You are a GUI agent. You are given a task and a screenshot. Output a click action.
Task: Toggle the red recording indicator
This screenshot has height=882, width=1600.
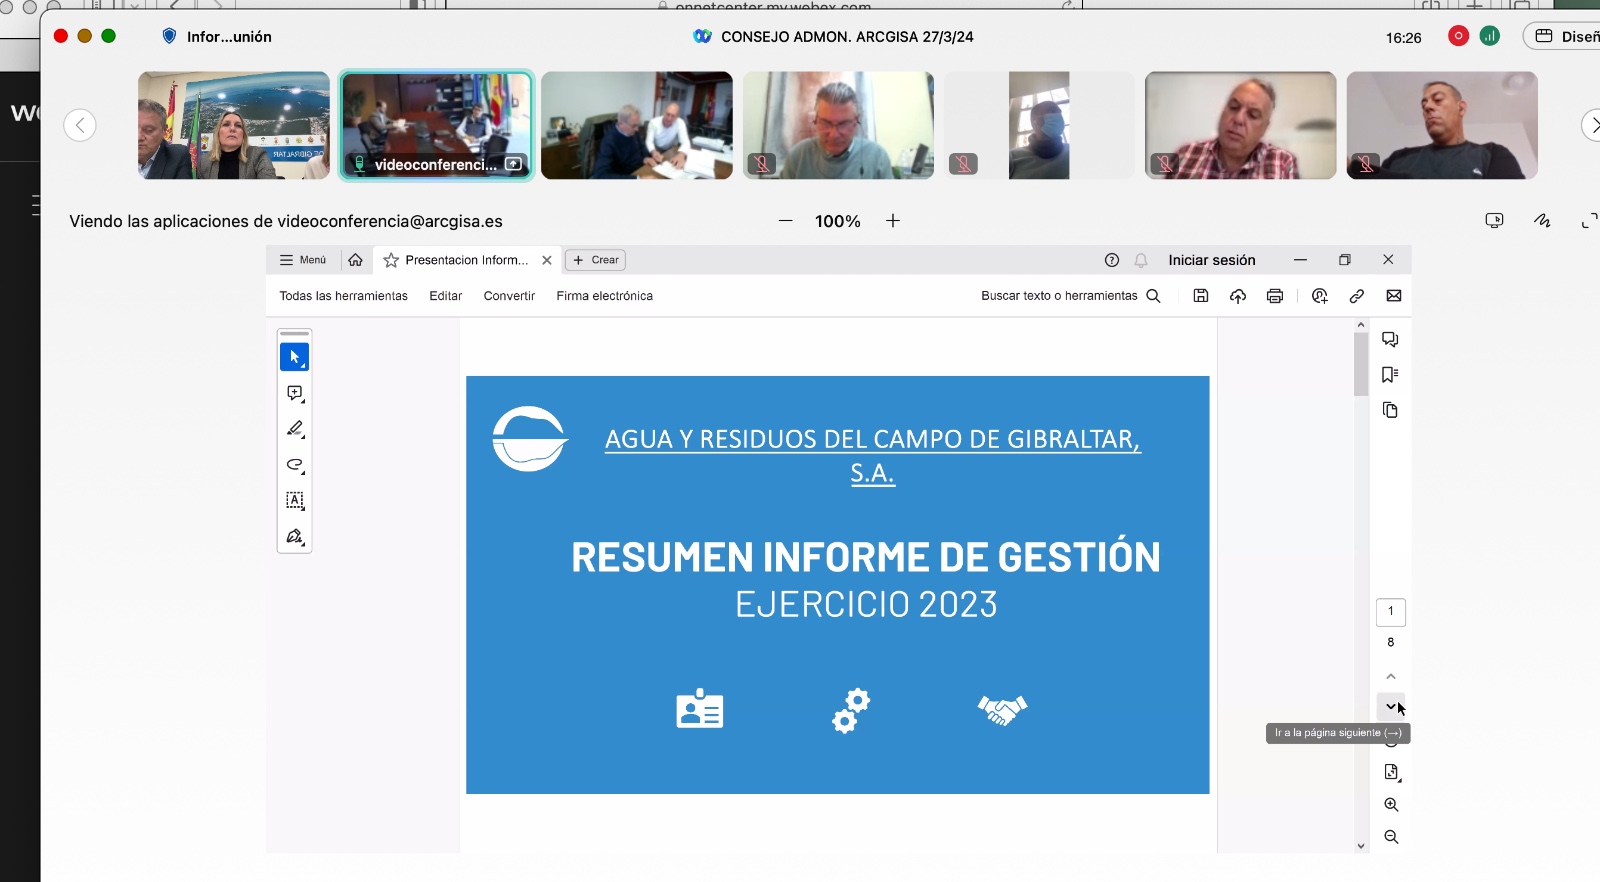[1458, 37]
